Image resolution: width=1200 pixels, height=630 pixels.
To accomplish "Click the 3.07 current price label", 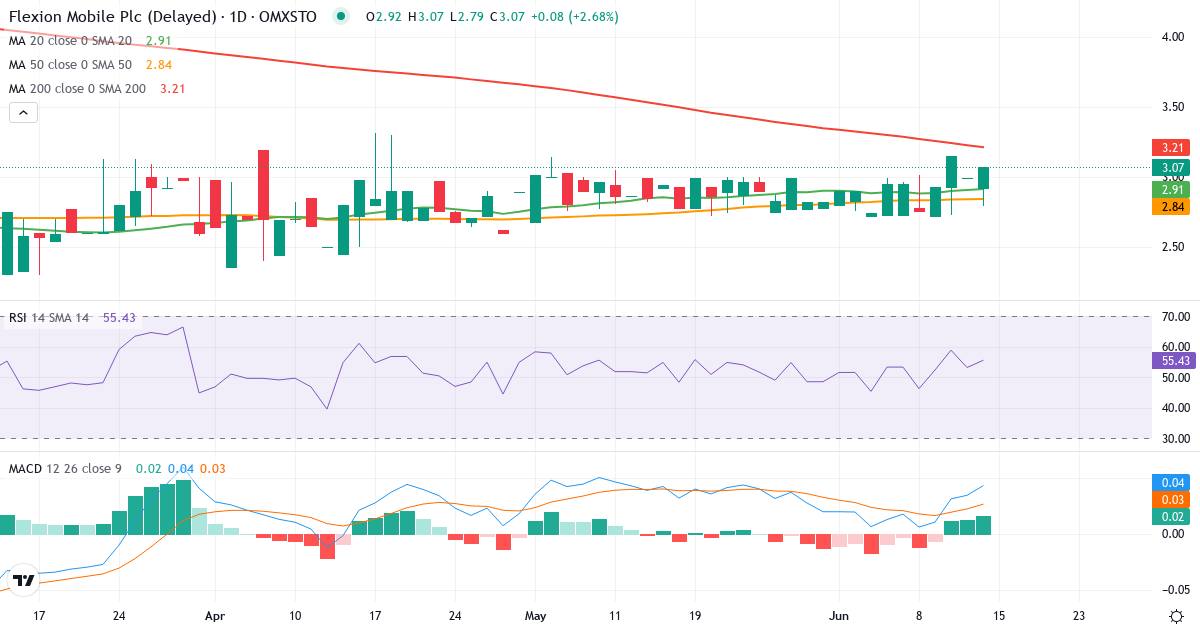I will (1172, 168).
